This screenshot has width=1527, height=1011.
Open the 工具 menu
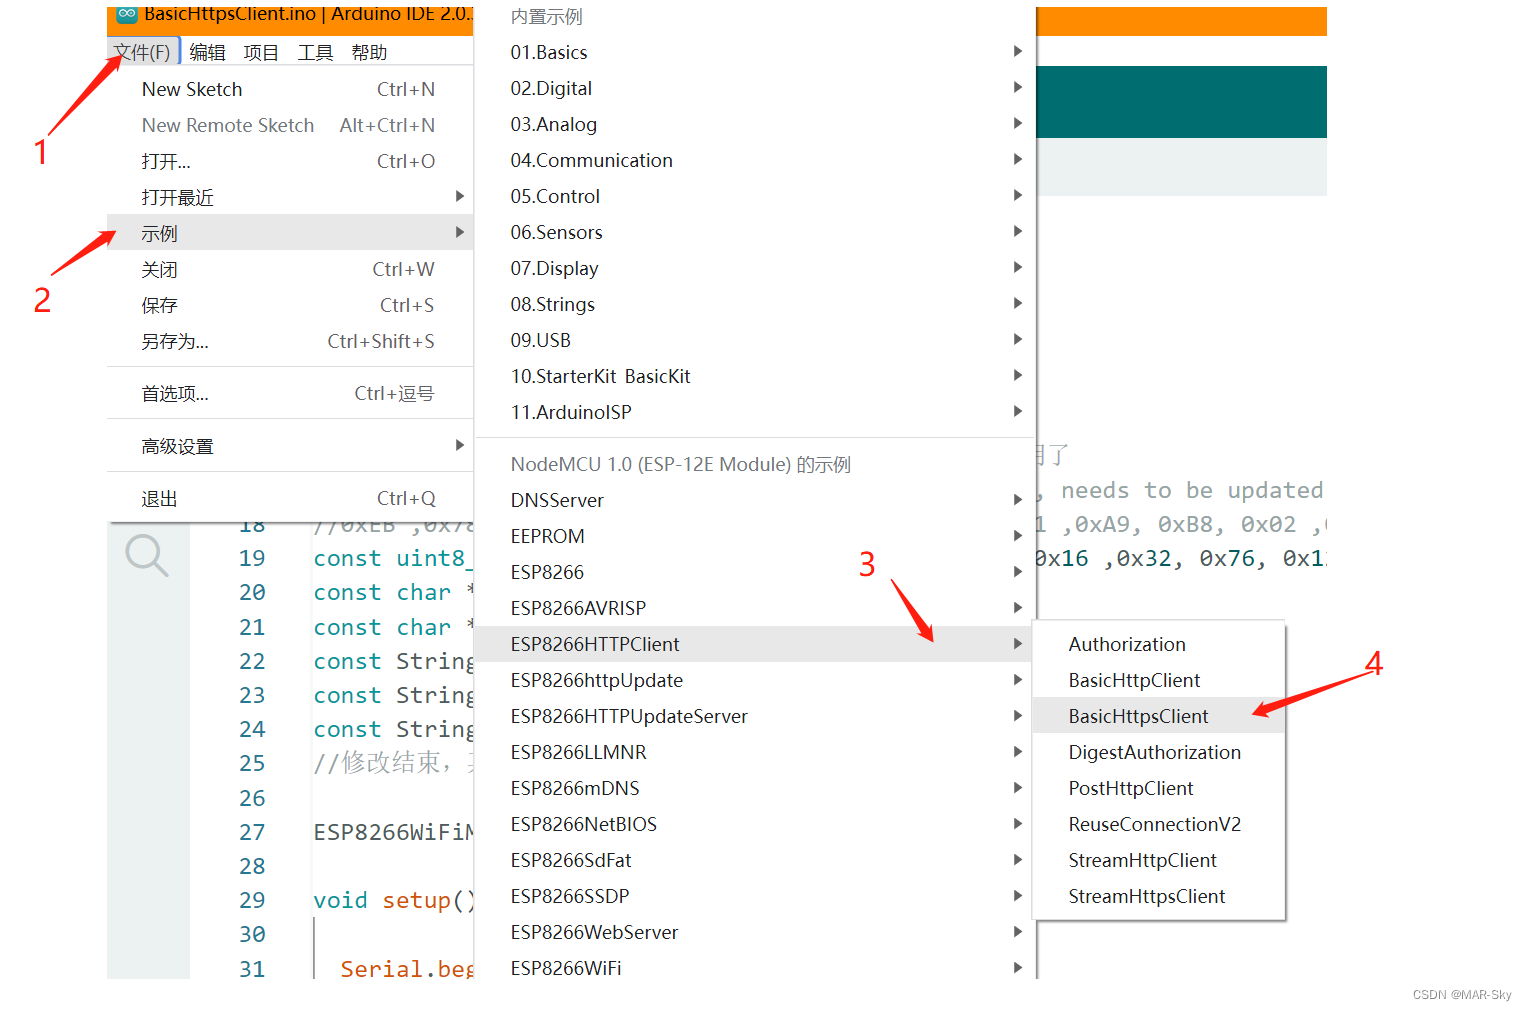click(x=315, y=51)
